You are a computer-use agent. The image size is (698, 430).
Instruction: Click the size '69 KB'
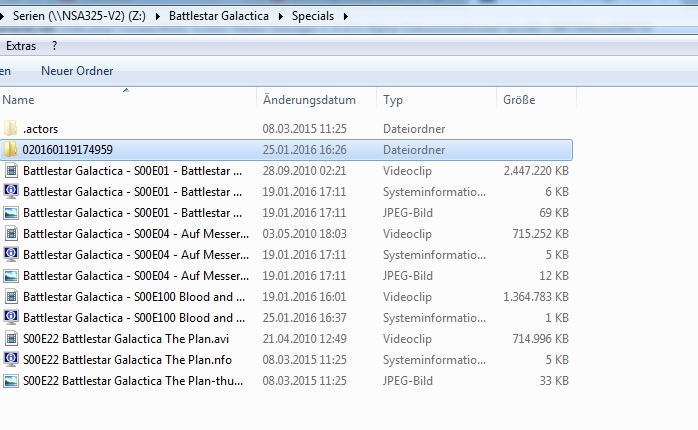554,213
